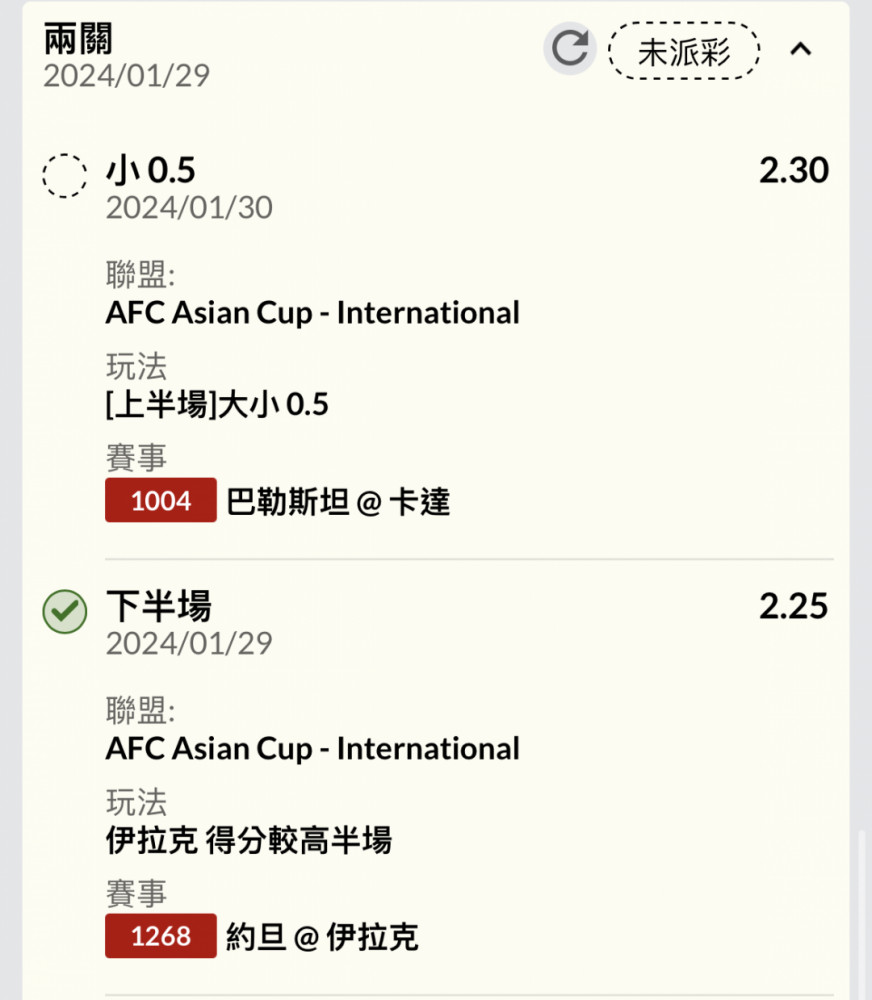Click the red 1004 match code badge
Image resolution: width=872 pixels, height=1000 pixels.
(x=161, y=500)
